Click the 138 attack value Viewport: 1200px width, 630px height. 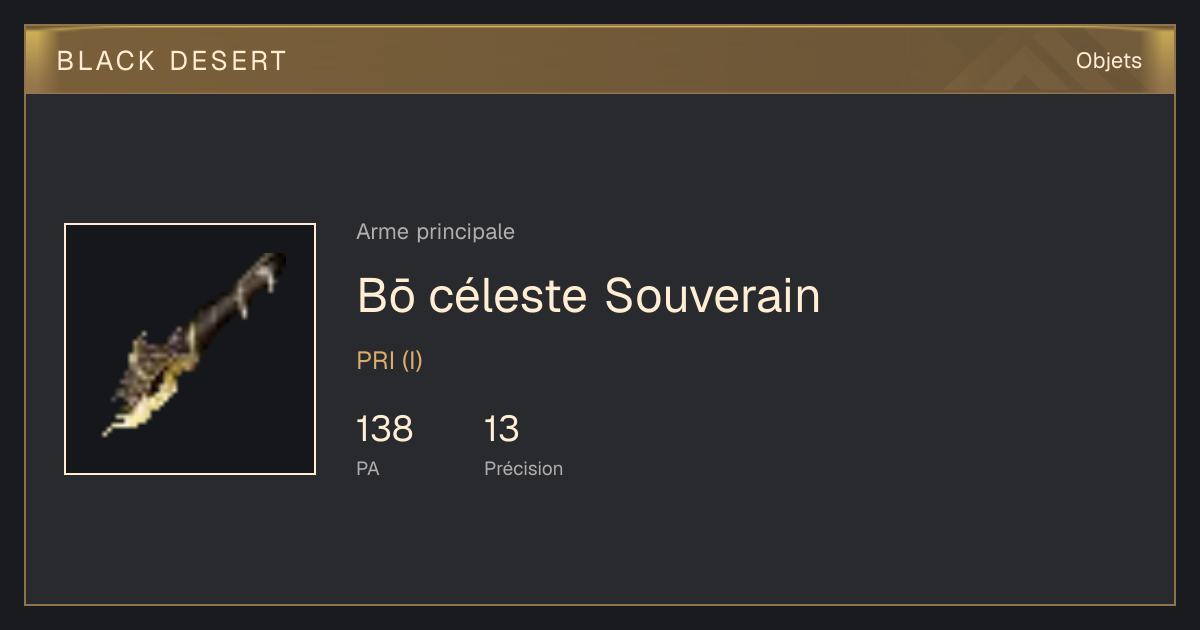click(x=385, y=429)
